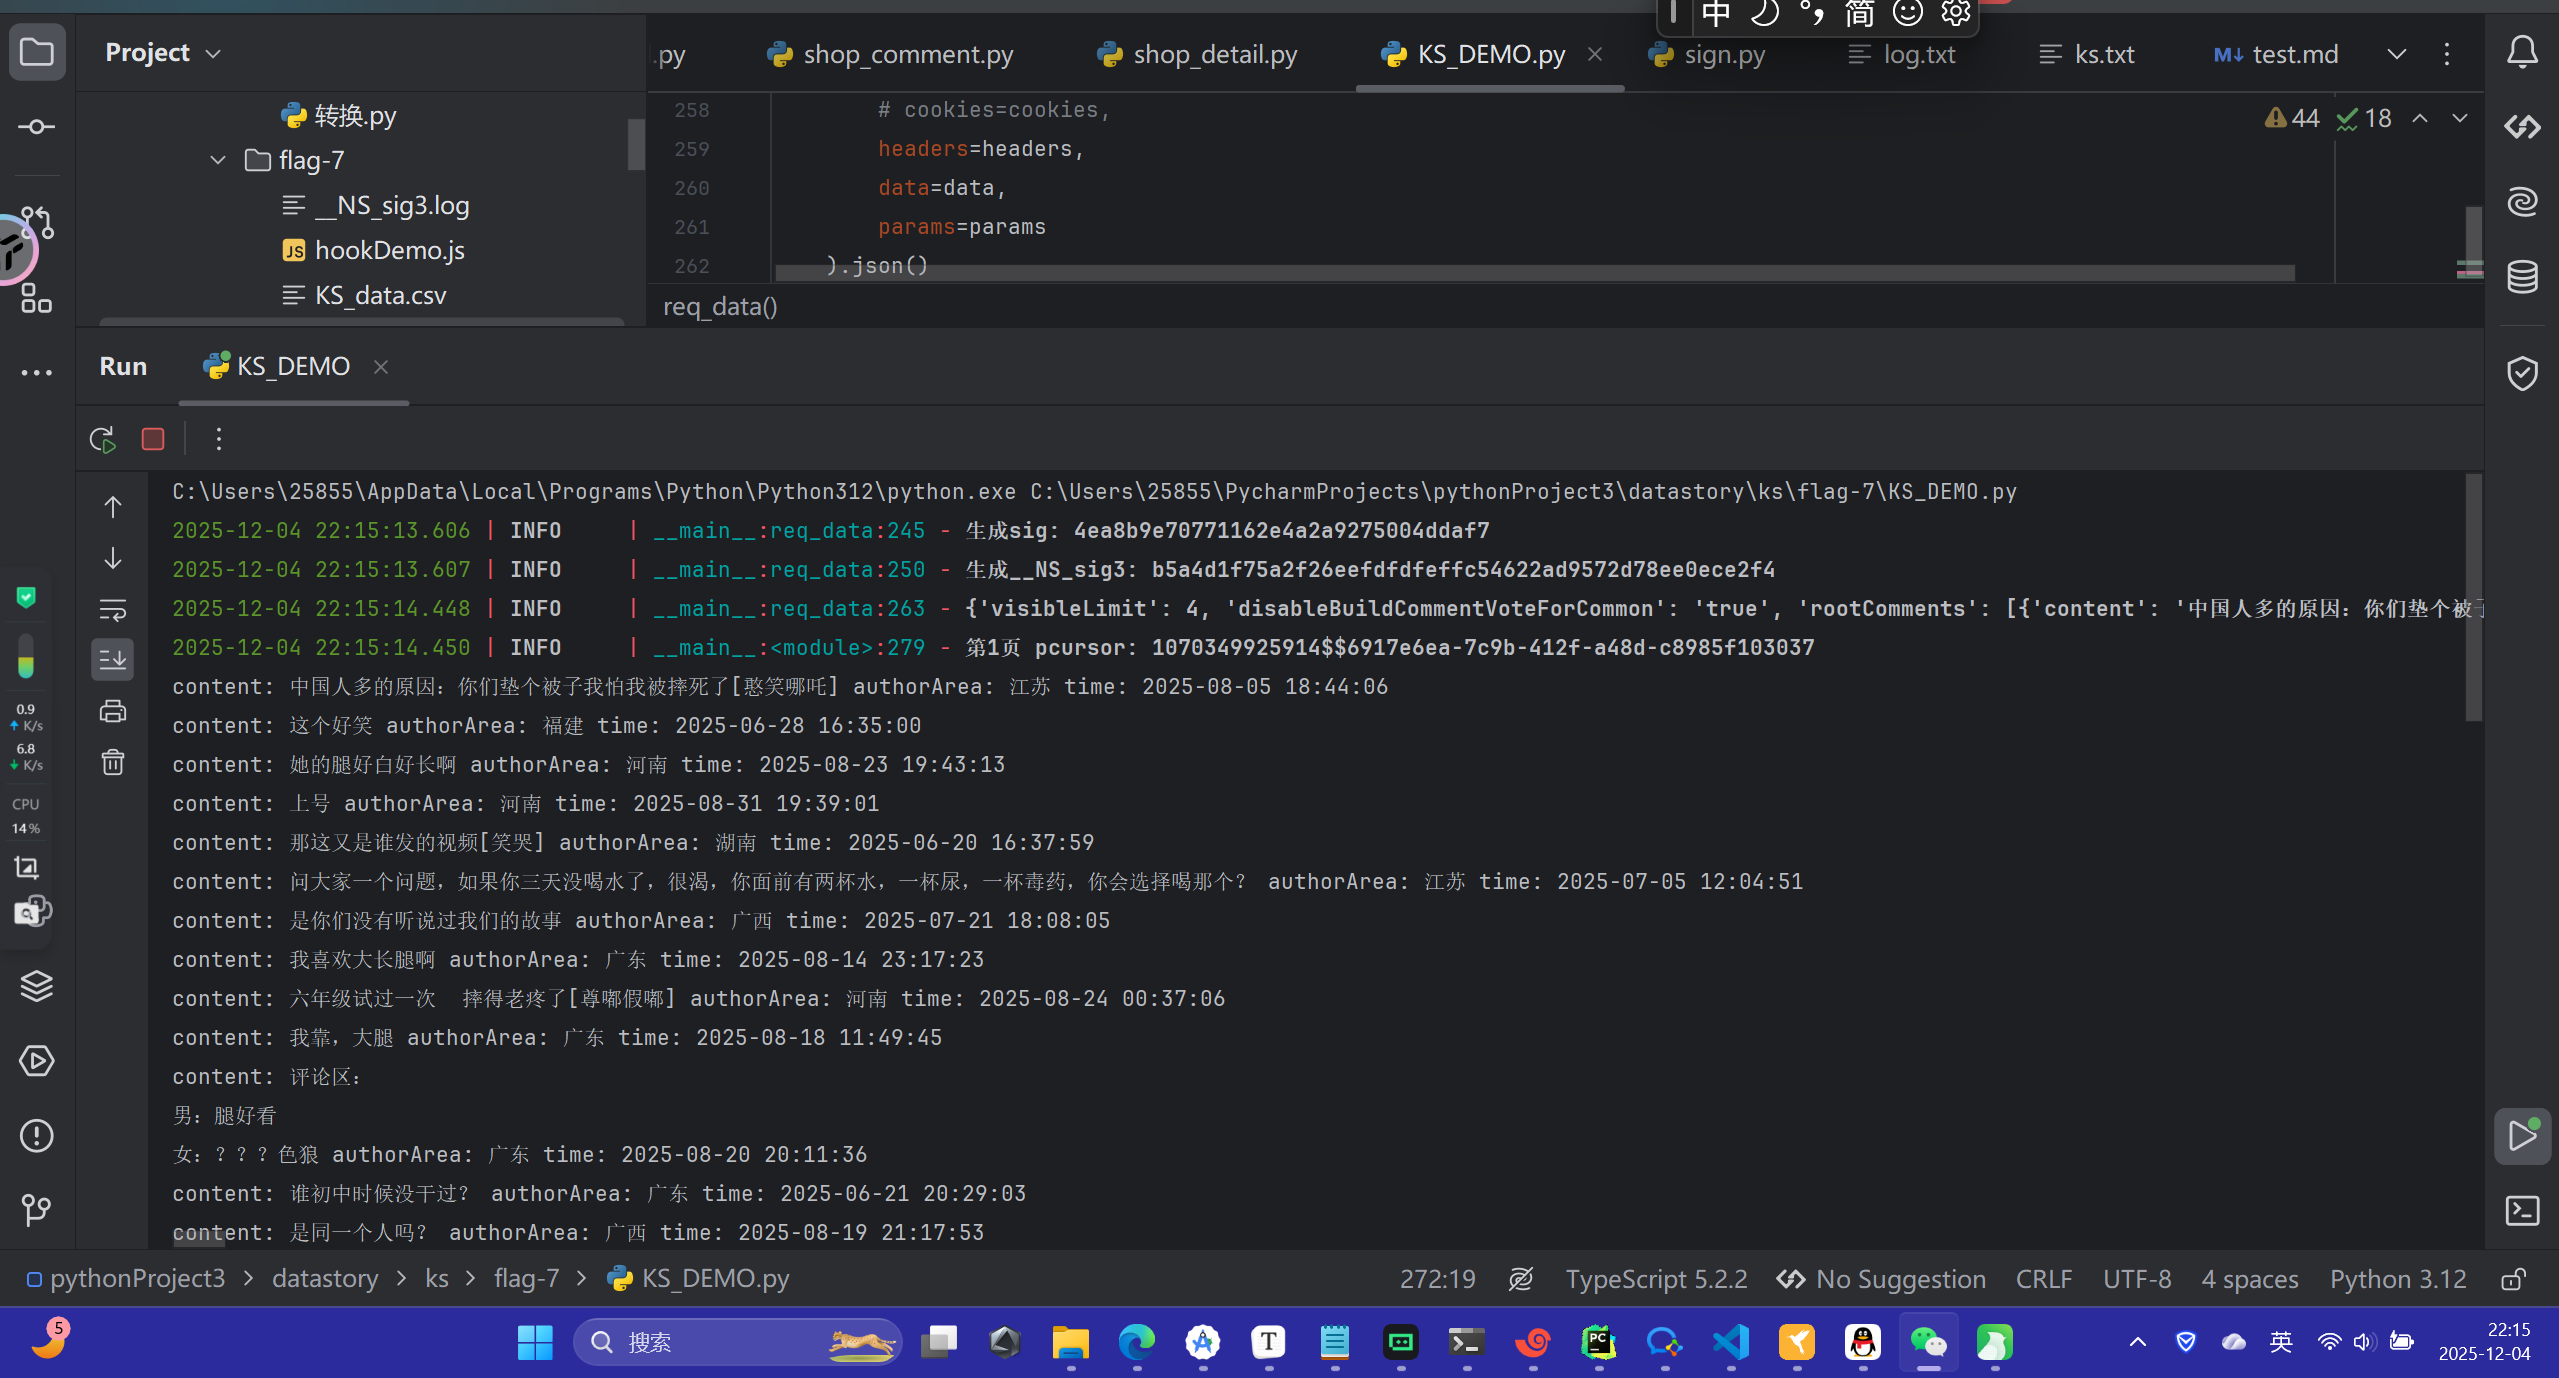Screen dimensions: 2559x1378
Task: Change the Python 3.12 interpreter
Action: 2397,1279
